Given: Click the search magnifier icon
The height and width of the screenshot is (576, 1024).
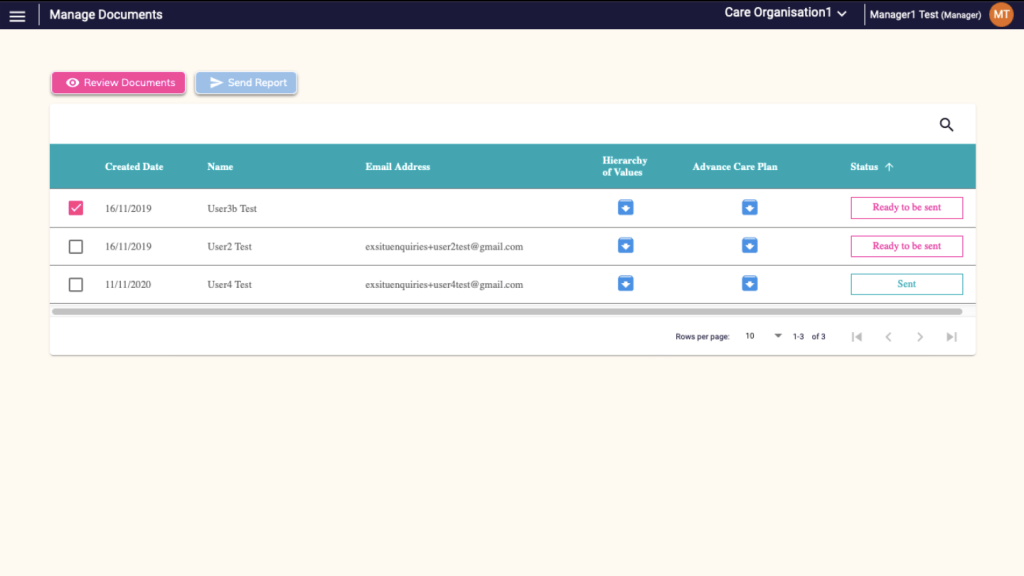Looking at the screenshot, I should pos(946,125).
